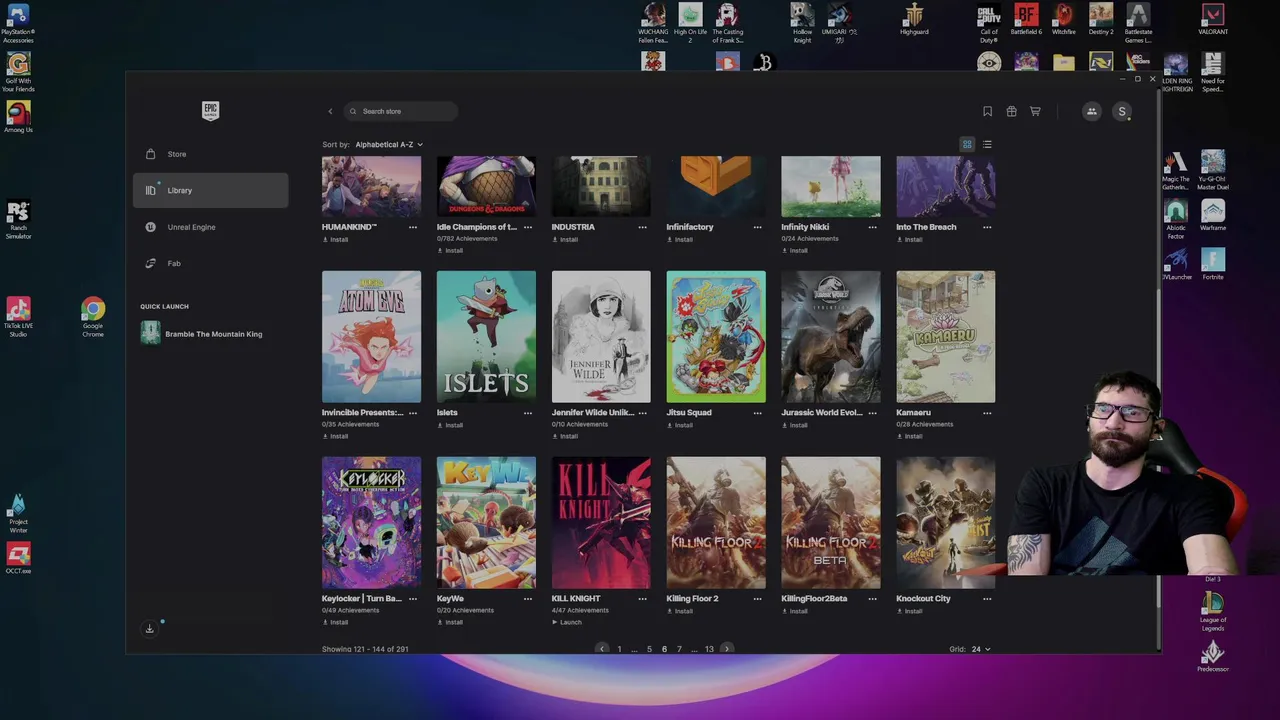Open the Grid 24 size dropdown

point(980,649)
